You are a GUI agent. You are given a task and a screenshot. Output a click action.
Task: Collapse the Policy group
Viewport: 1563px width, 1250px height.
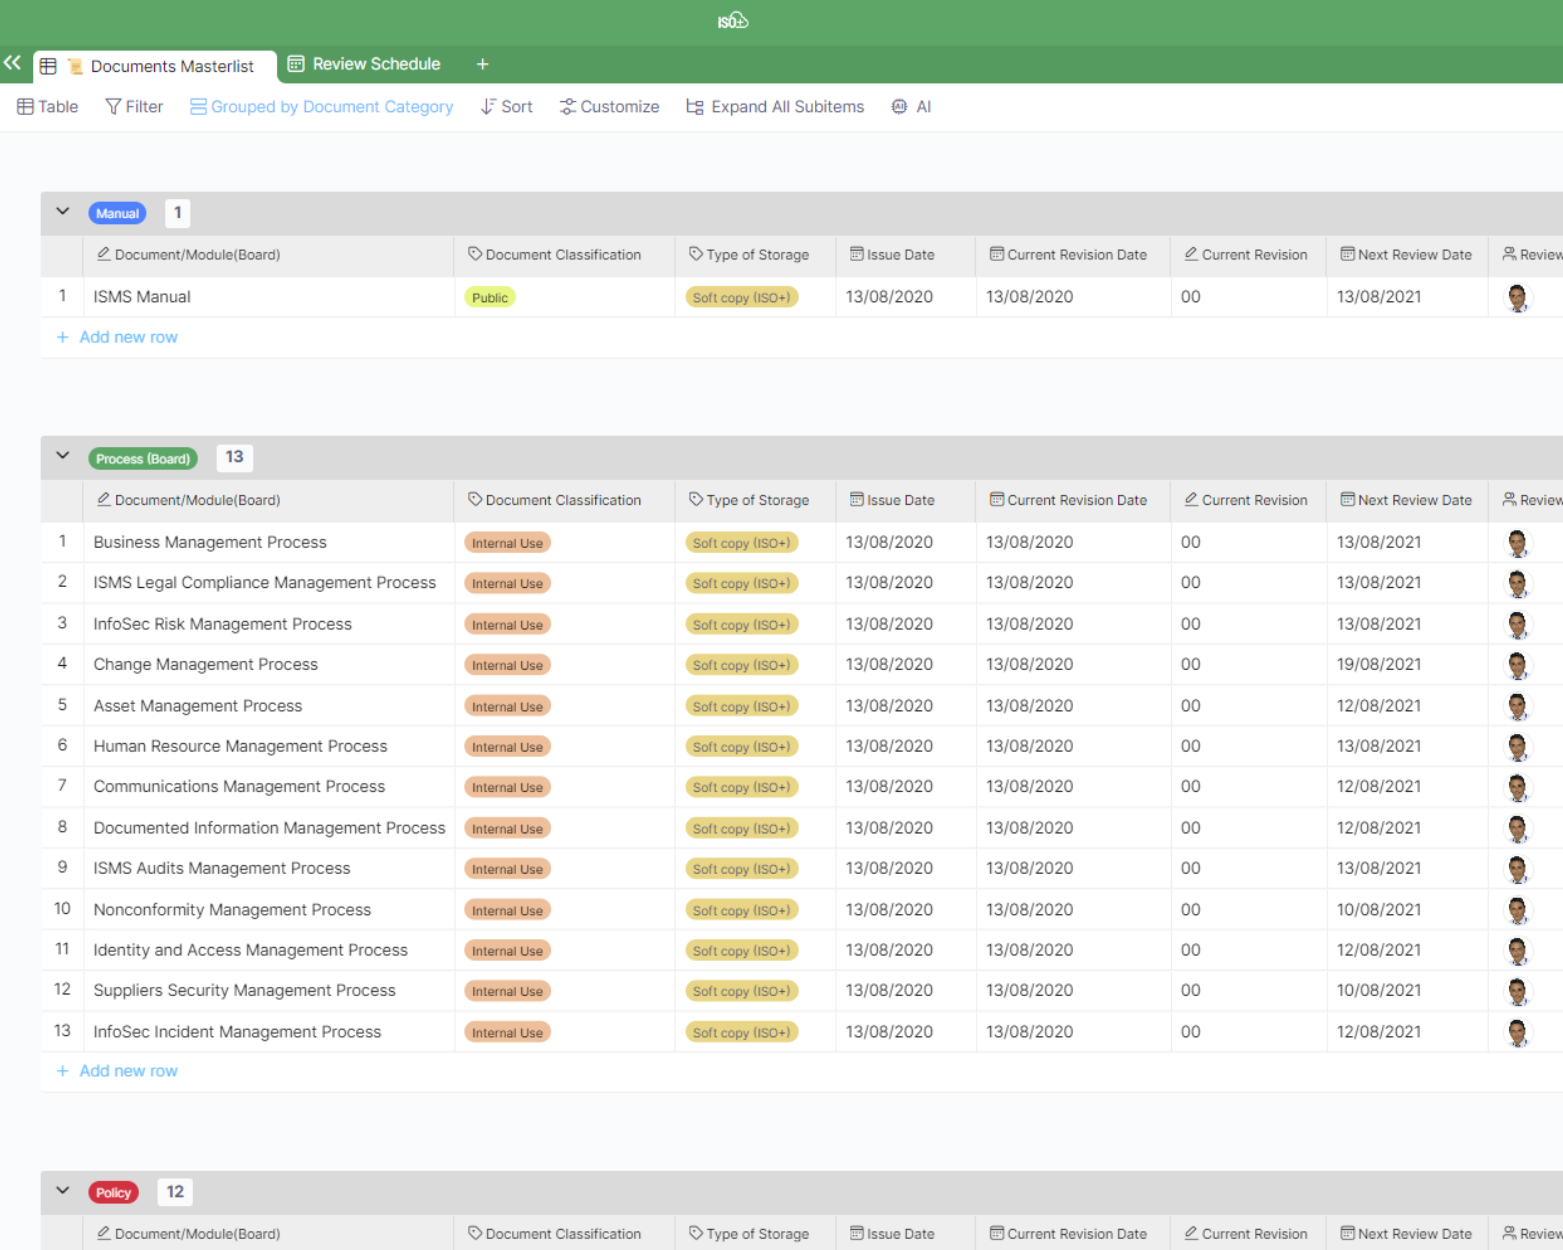tap(63, 1191)
